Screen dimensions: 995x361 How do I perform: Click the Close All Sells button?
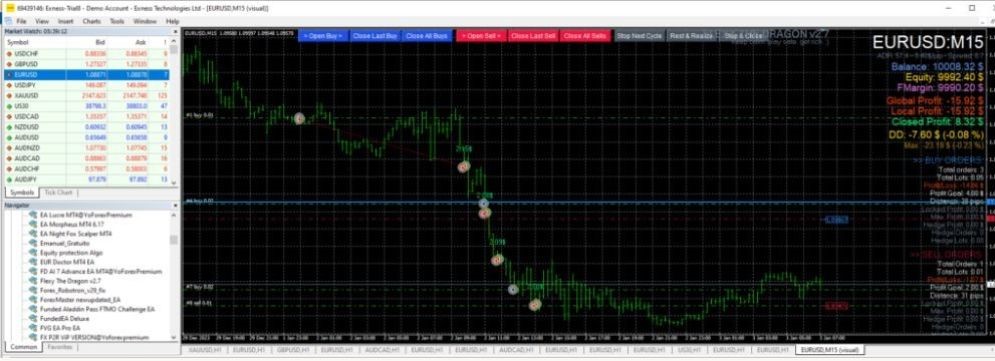[585, 36]
